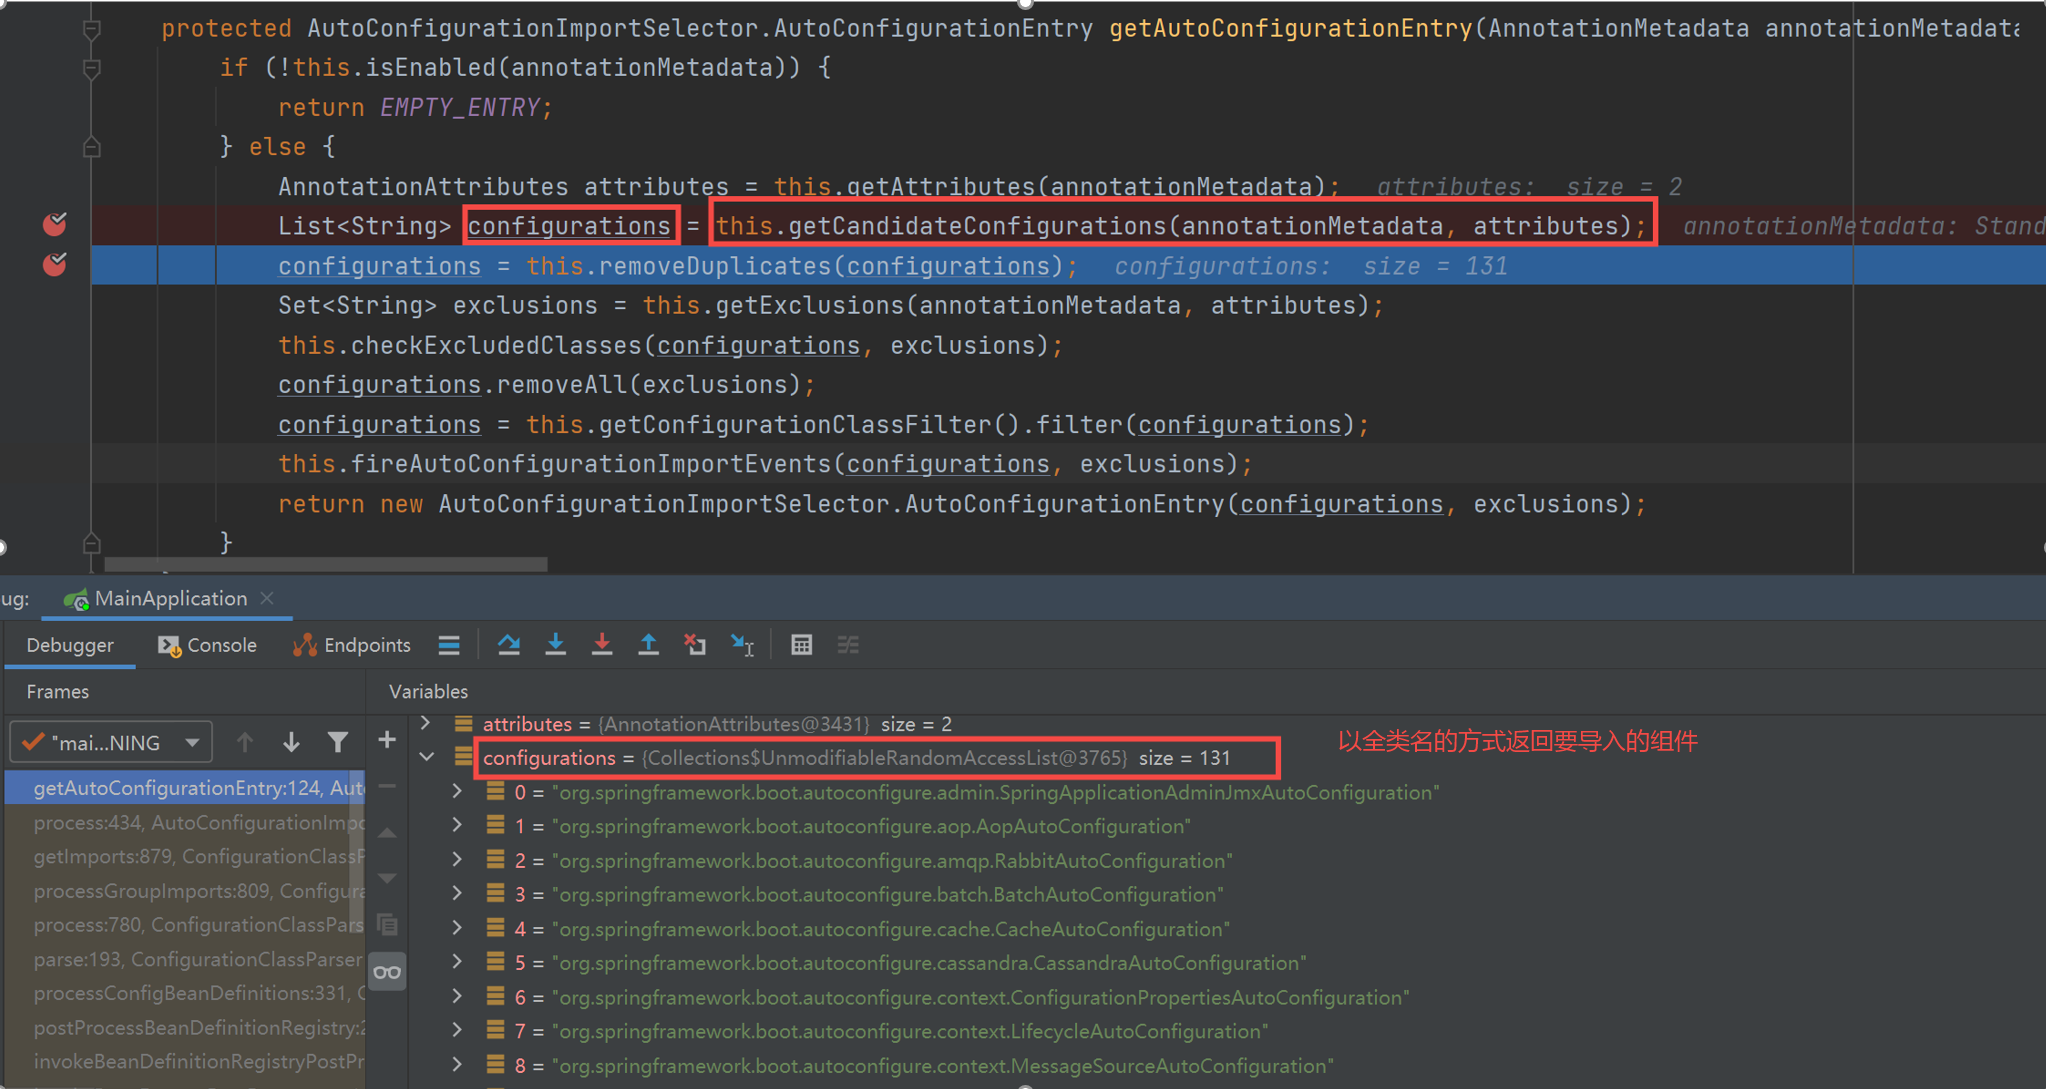
Task: Select the process:434 stack frame
Action: pyautogui.click(x=190, y=823)
